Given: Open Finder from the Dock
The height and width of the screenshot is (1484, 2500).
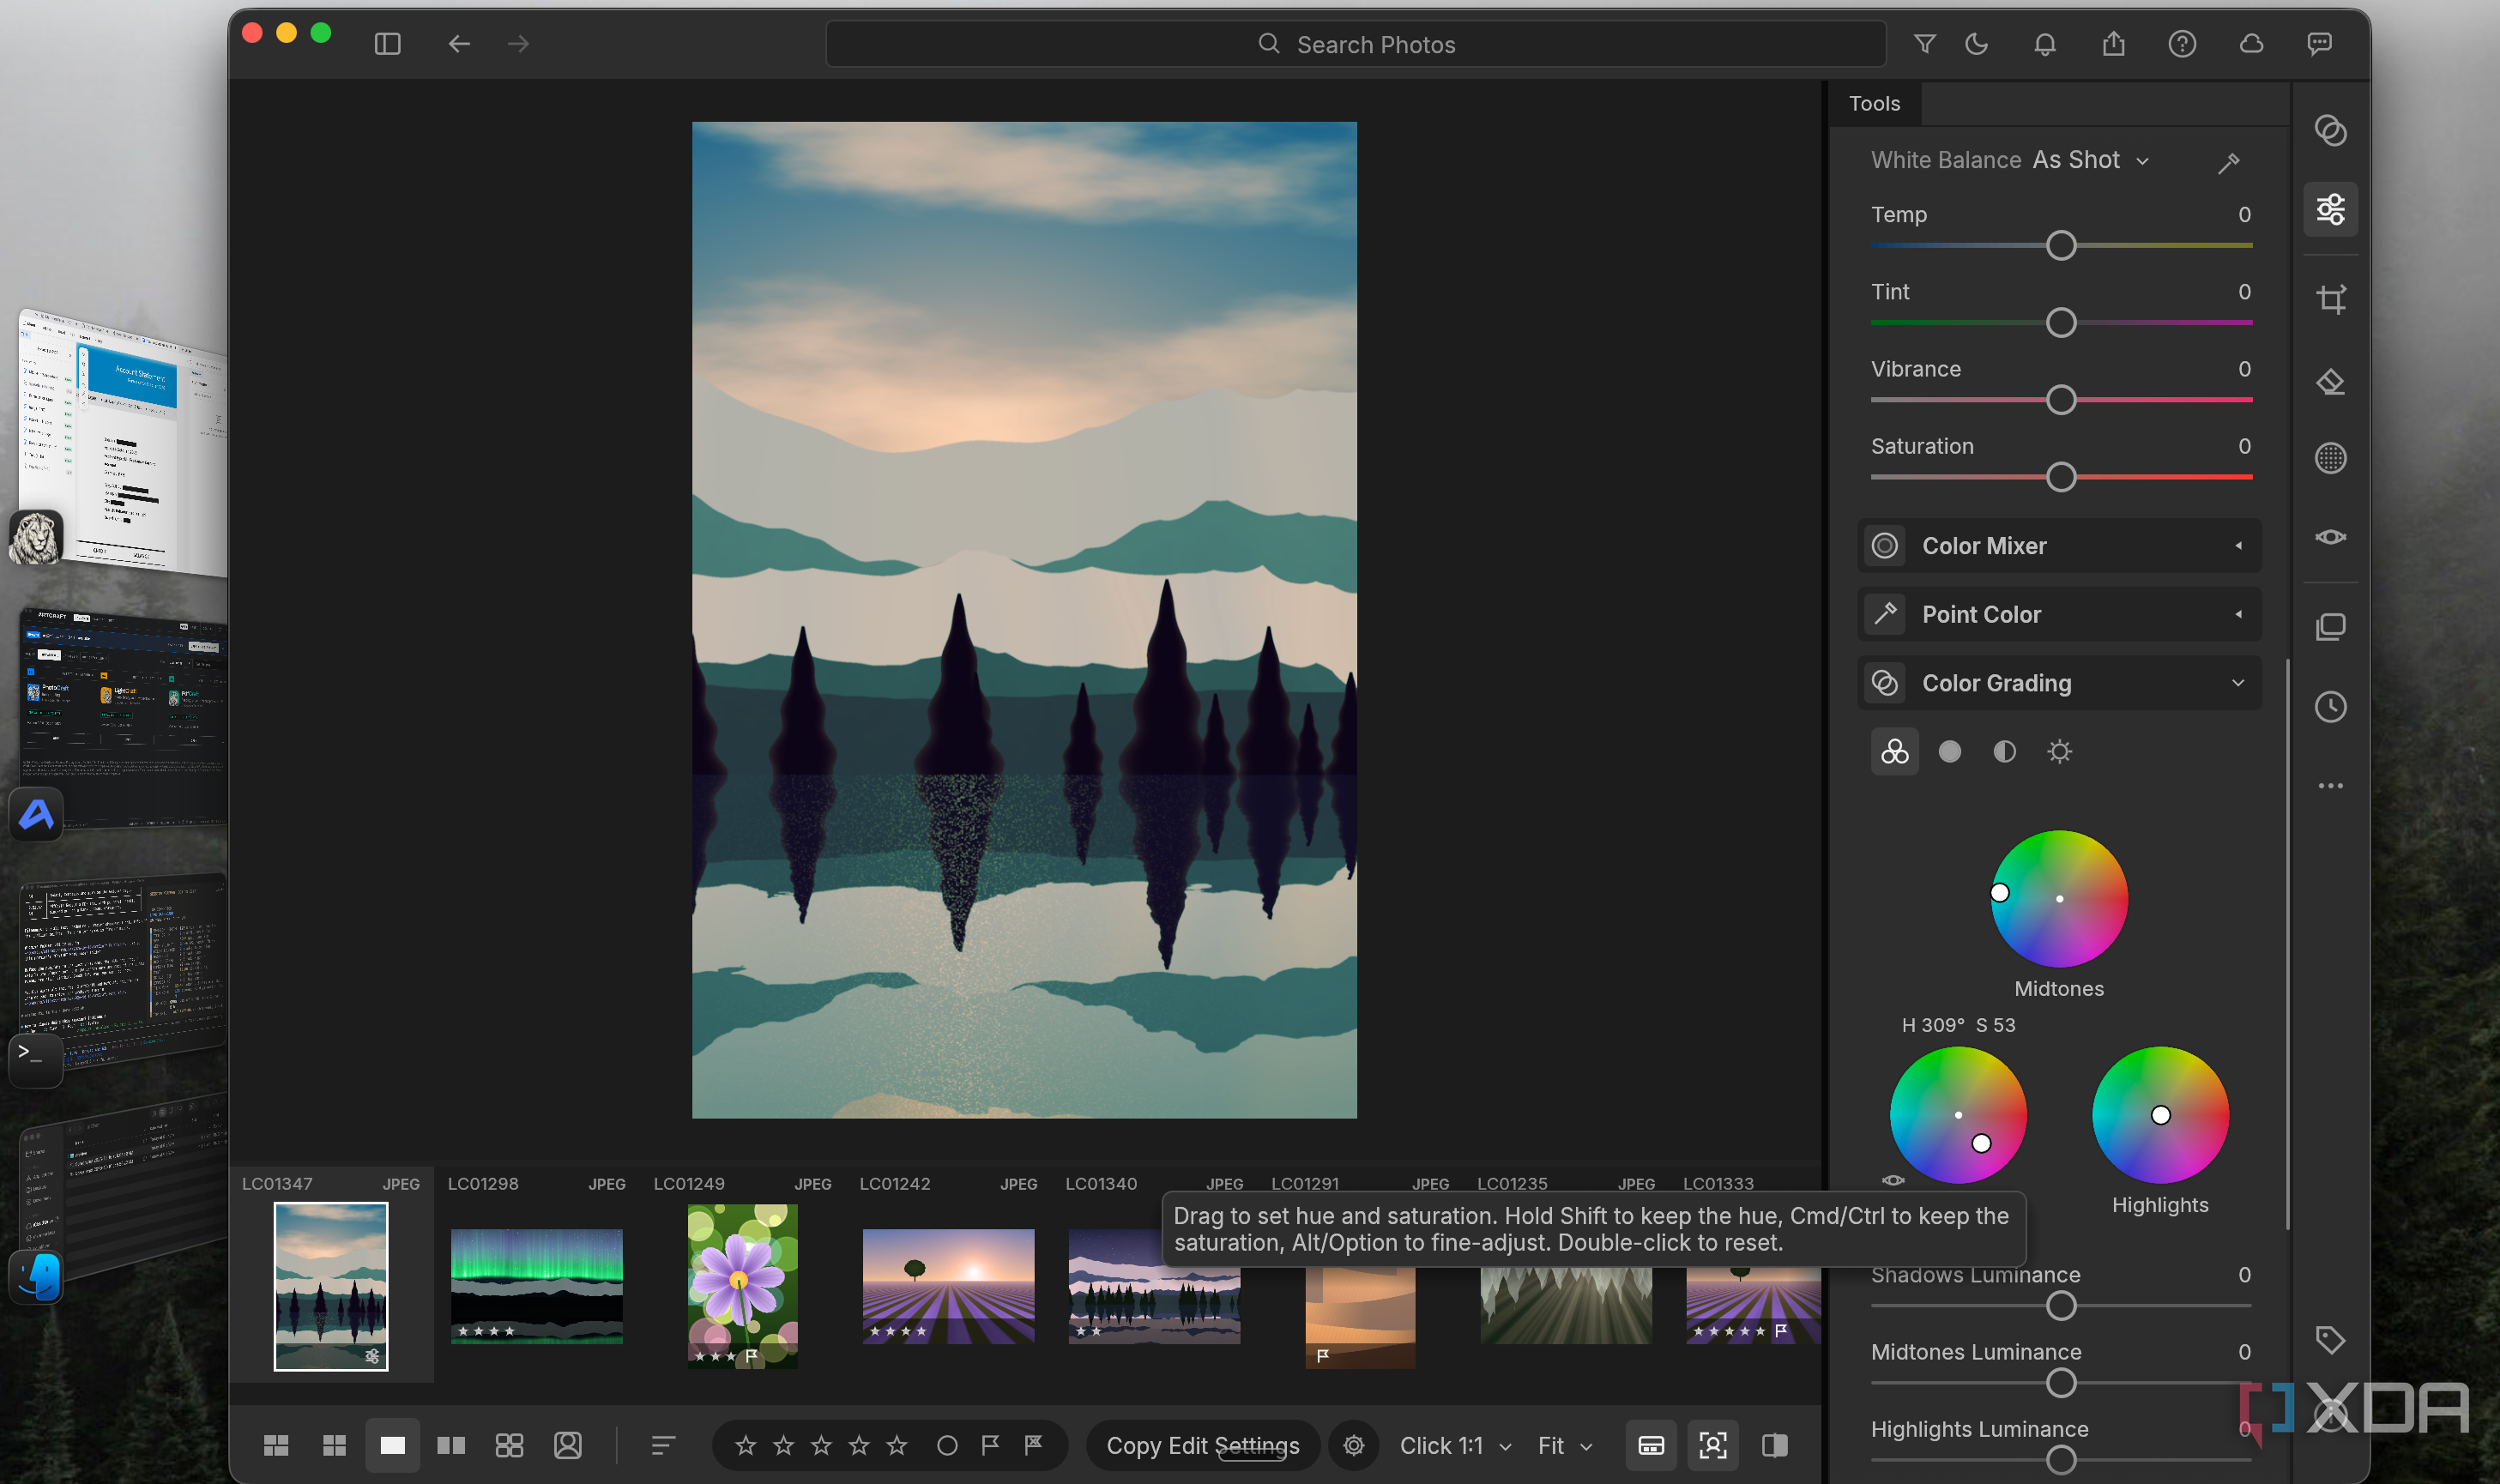Looking at the screenshot, I should [36, 1278].
